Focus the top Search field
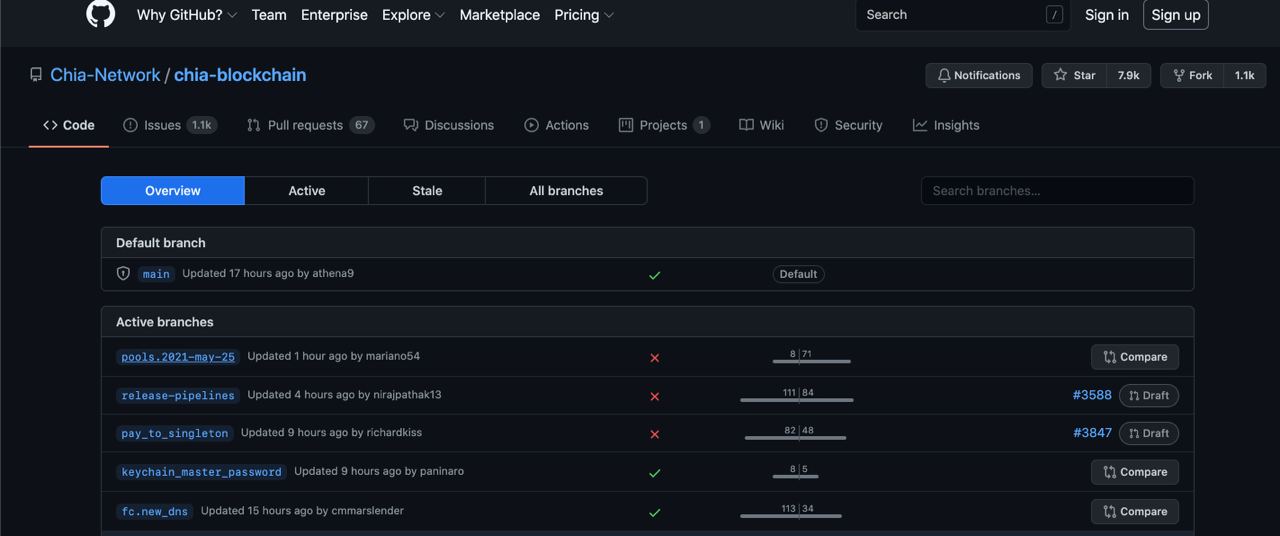 pos(962,15)
